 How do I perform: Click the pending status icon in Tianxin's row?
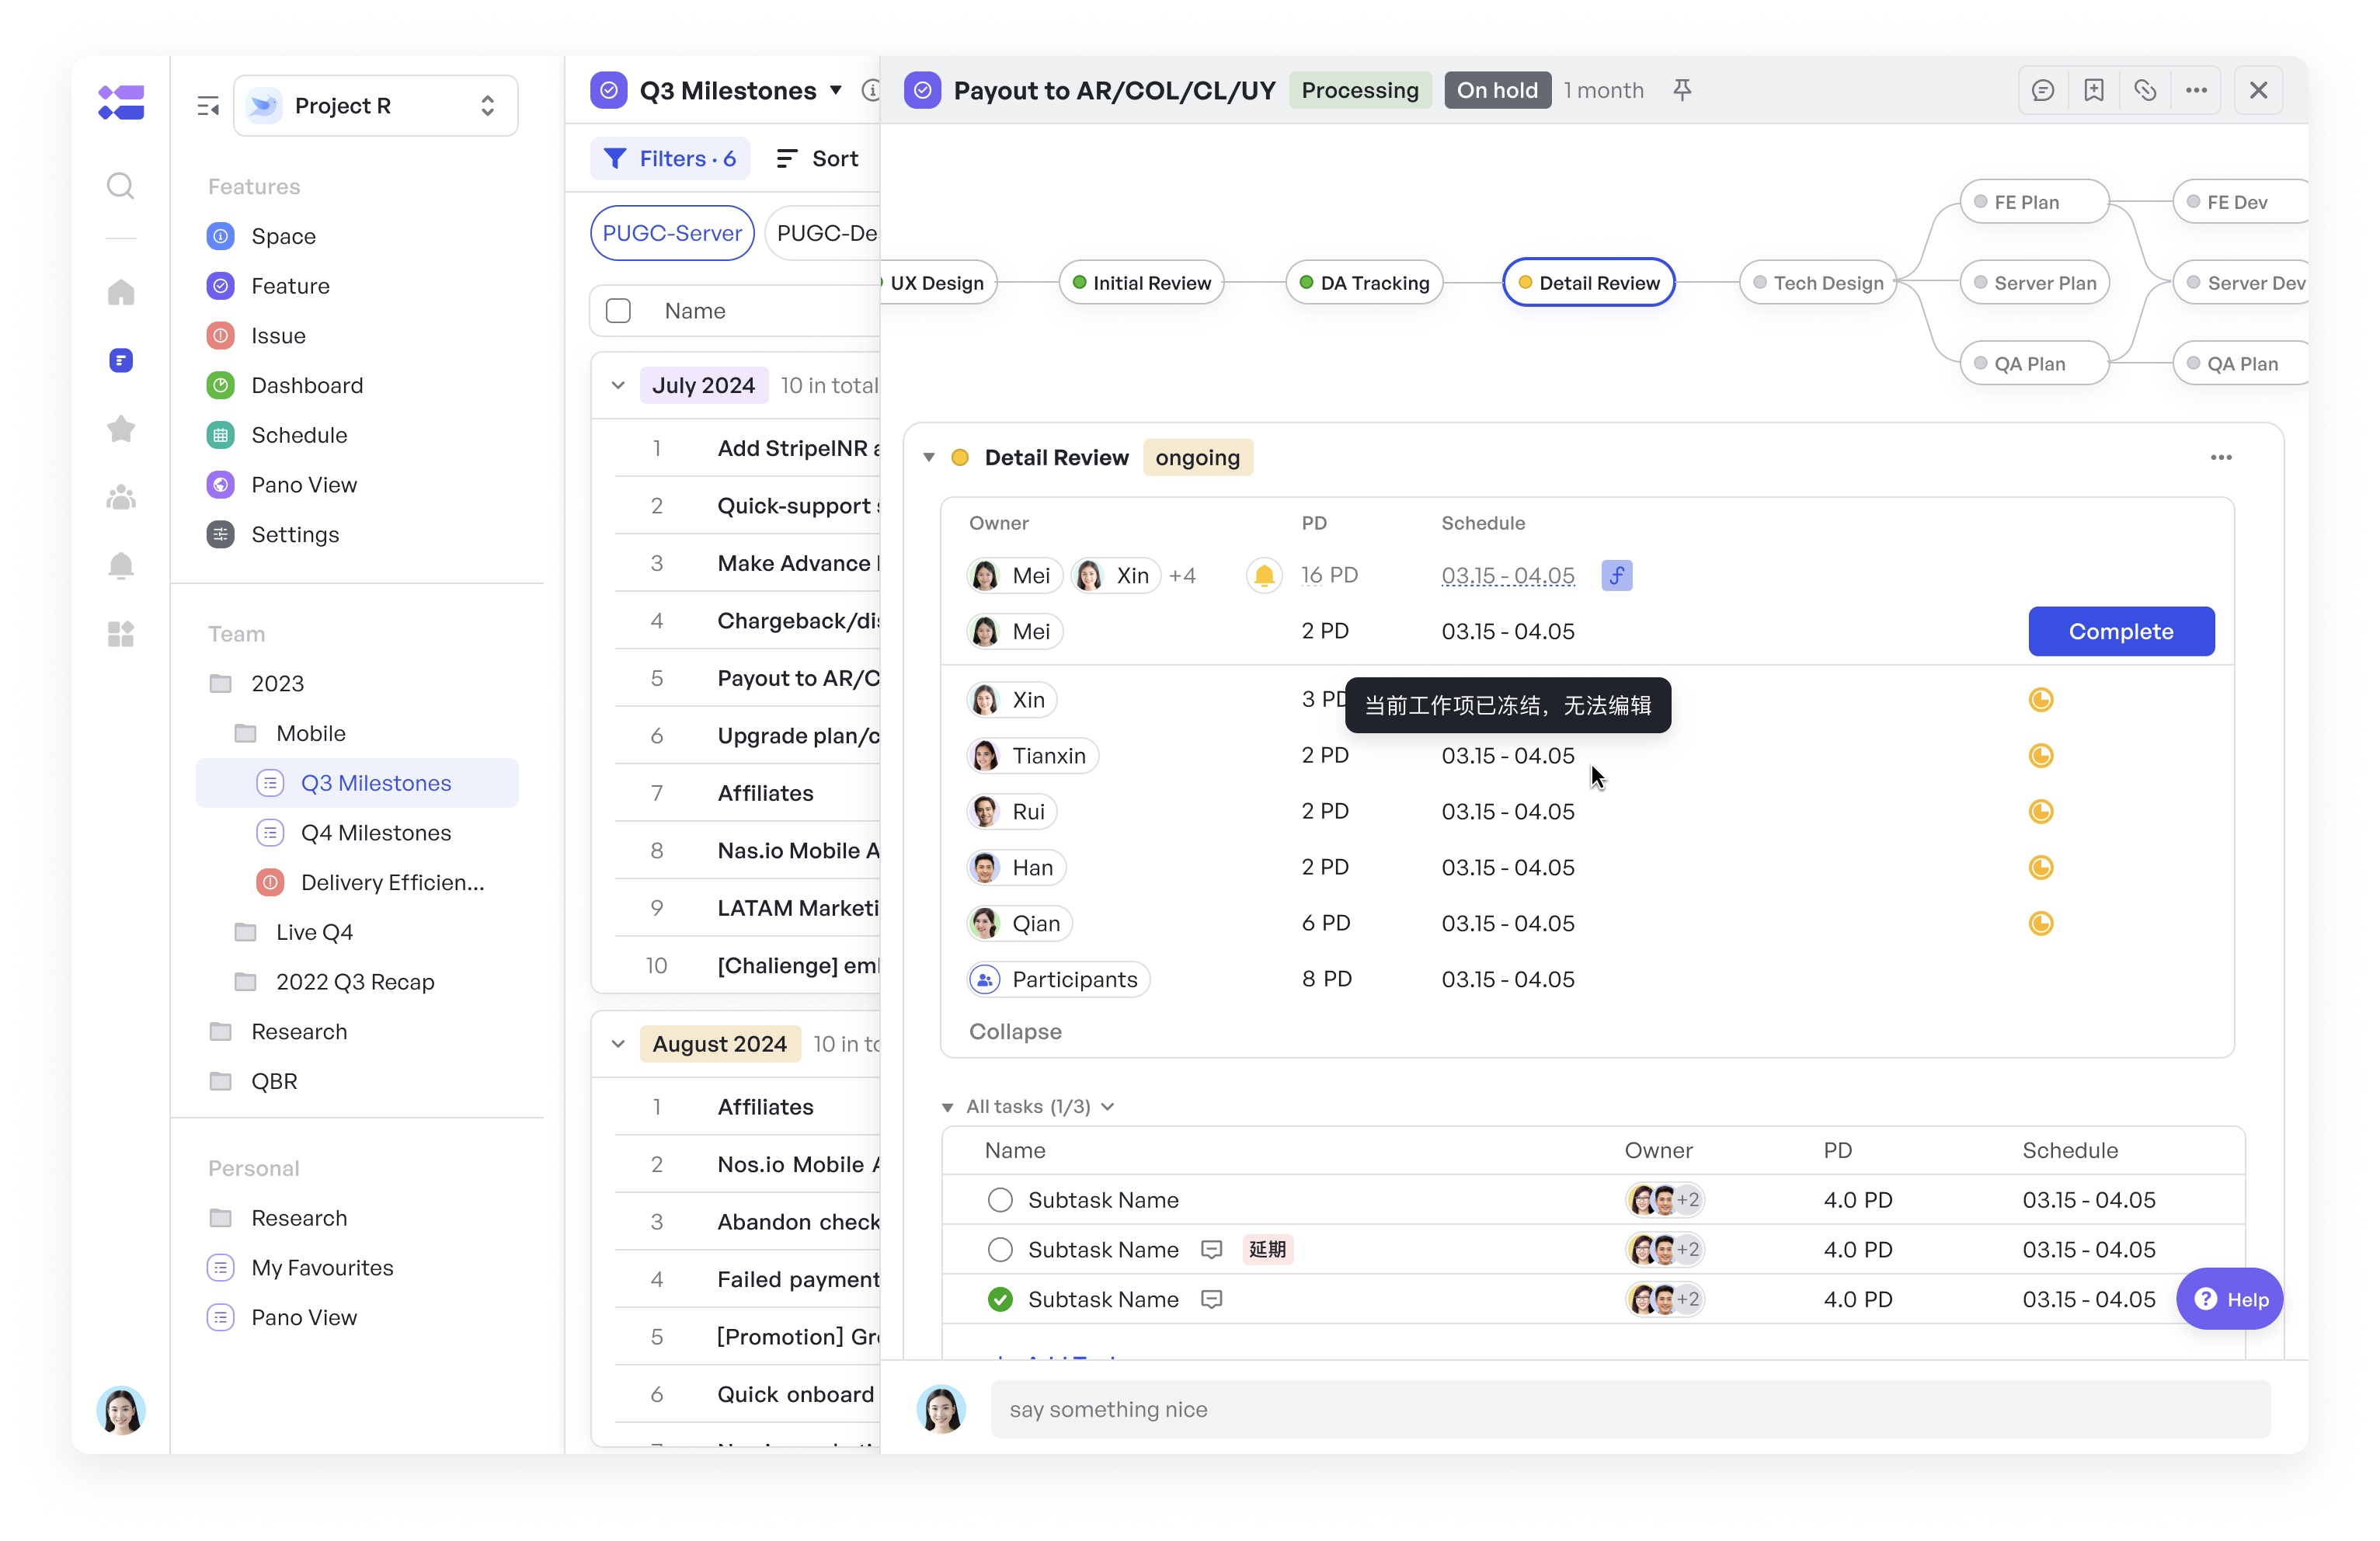click(x=2041, y=756)
